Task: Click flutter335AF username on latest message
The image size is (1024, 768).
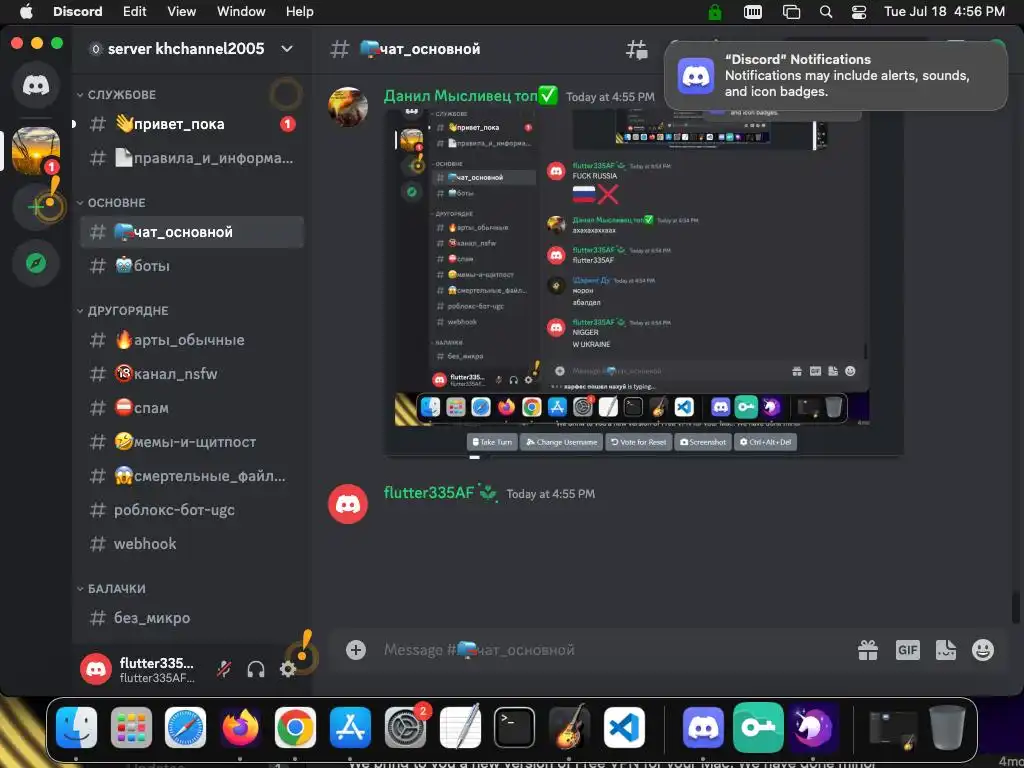Action: (x=428, y=493)
